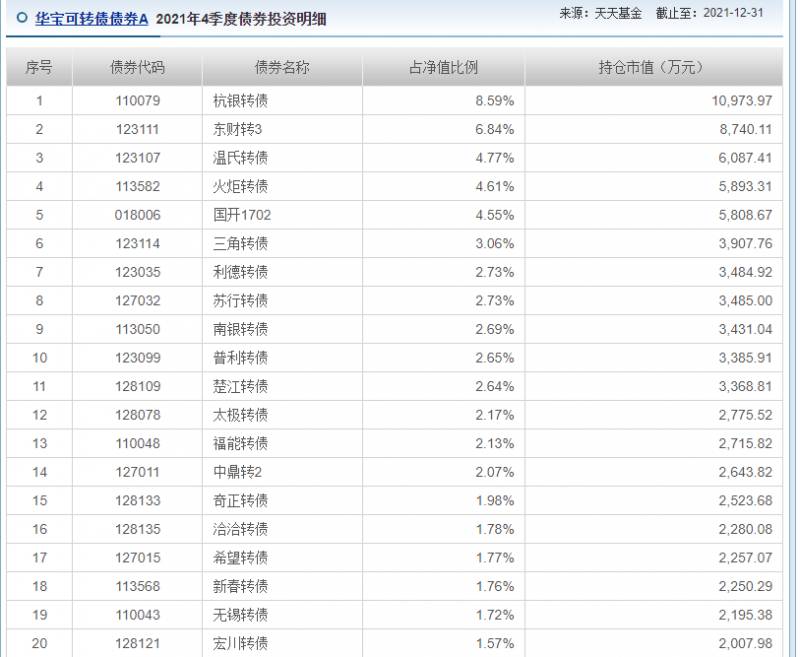Select bond name 希望转债
This screenshot has height=657, width=800.
240,558
